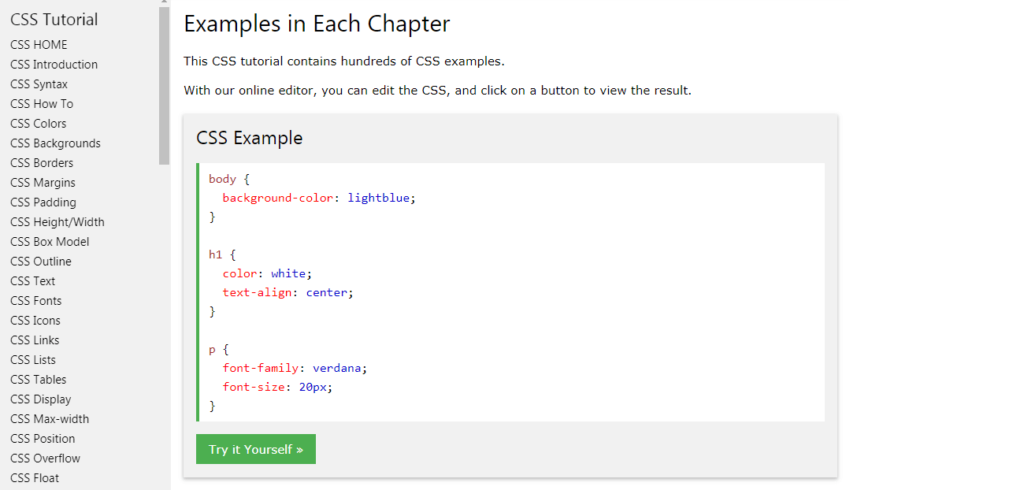Image resolution: width=1024 pixels, height=490 pixels.
Task: Open the CSS HOME sidebar link
Action: [39, 45]
